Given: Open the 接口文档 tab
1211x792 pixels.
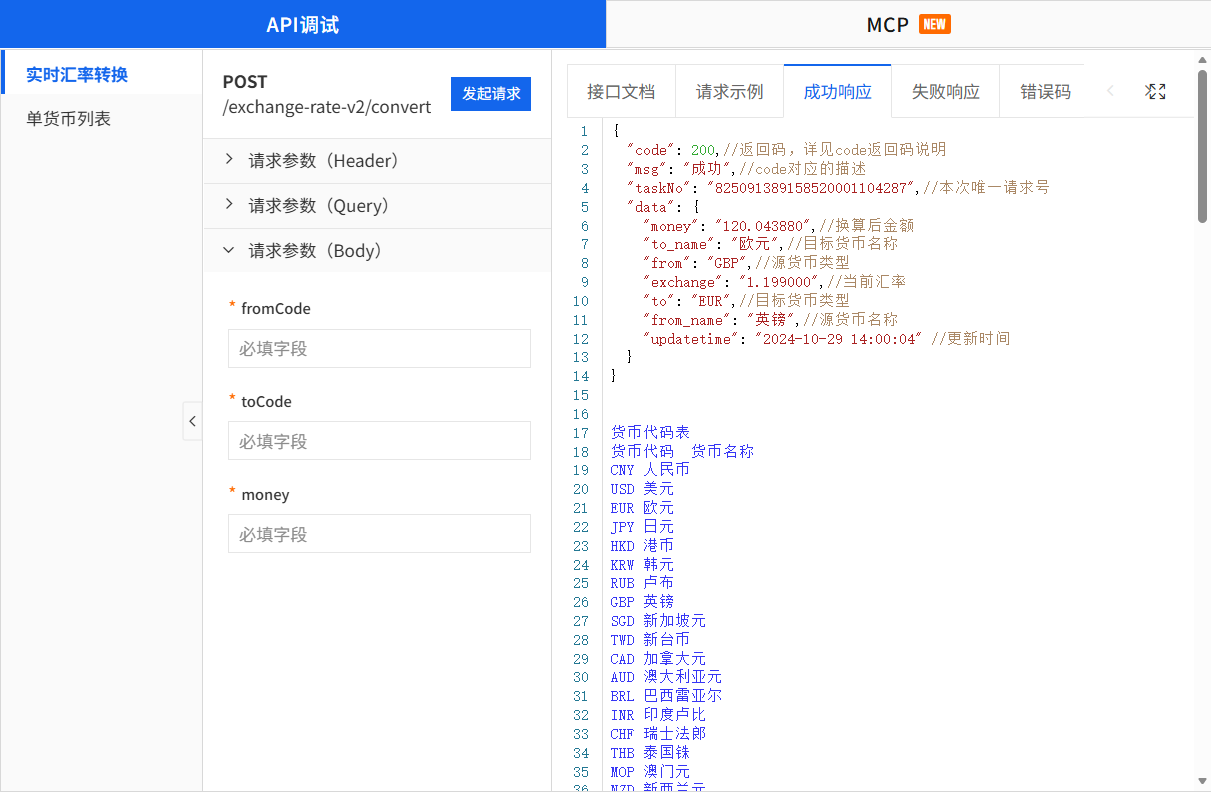Looking at the screenshot, I should click(621, 92).
